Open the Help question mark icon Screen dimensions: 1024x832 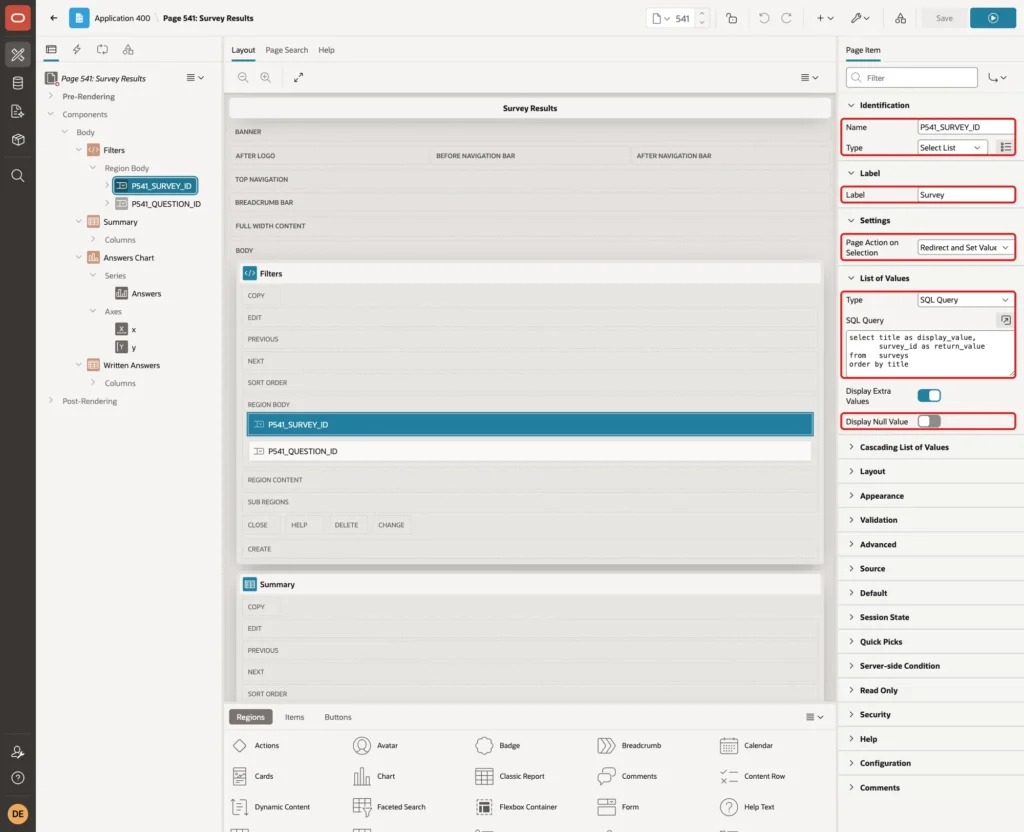(18, 778)
